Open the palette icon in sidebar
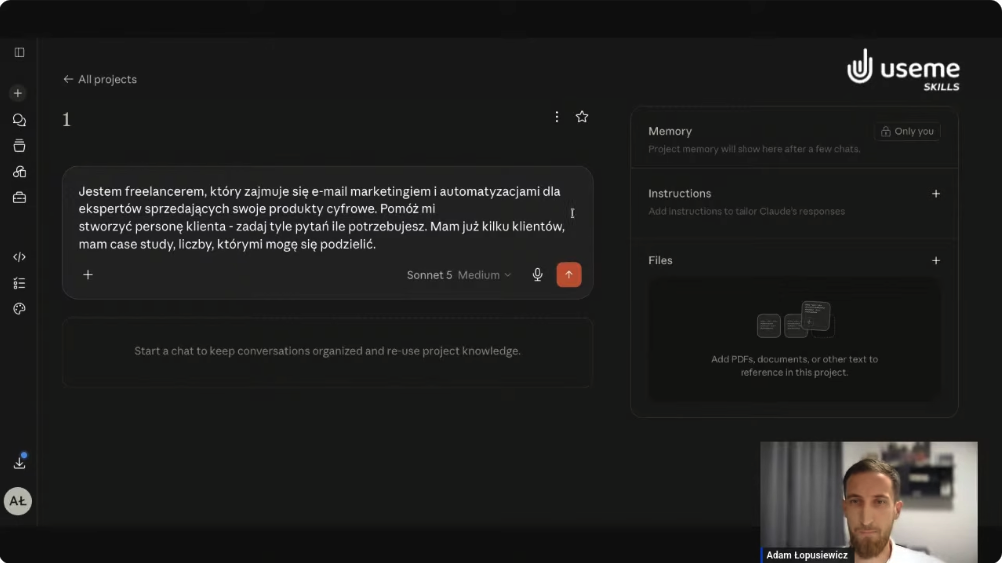 click(x=19, y=309)
